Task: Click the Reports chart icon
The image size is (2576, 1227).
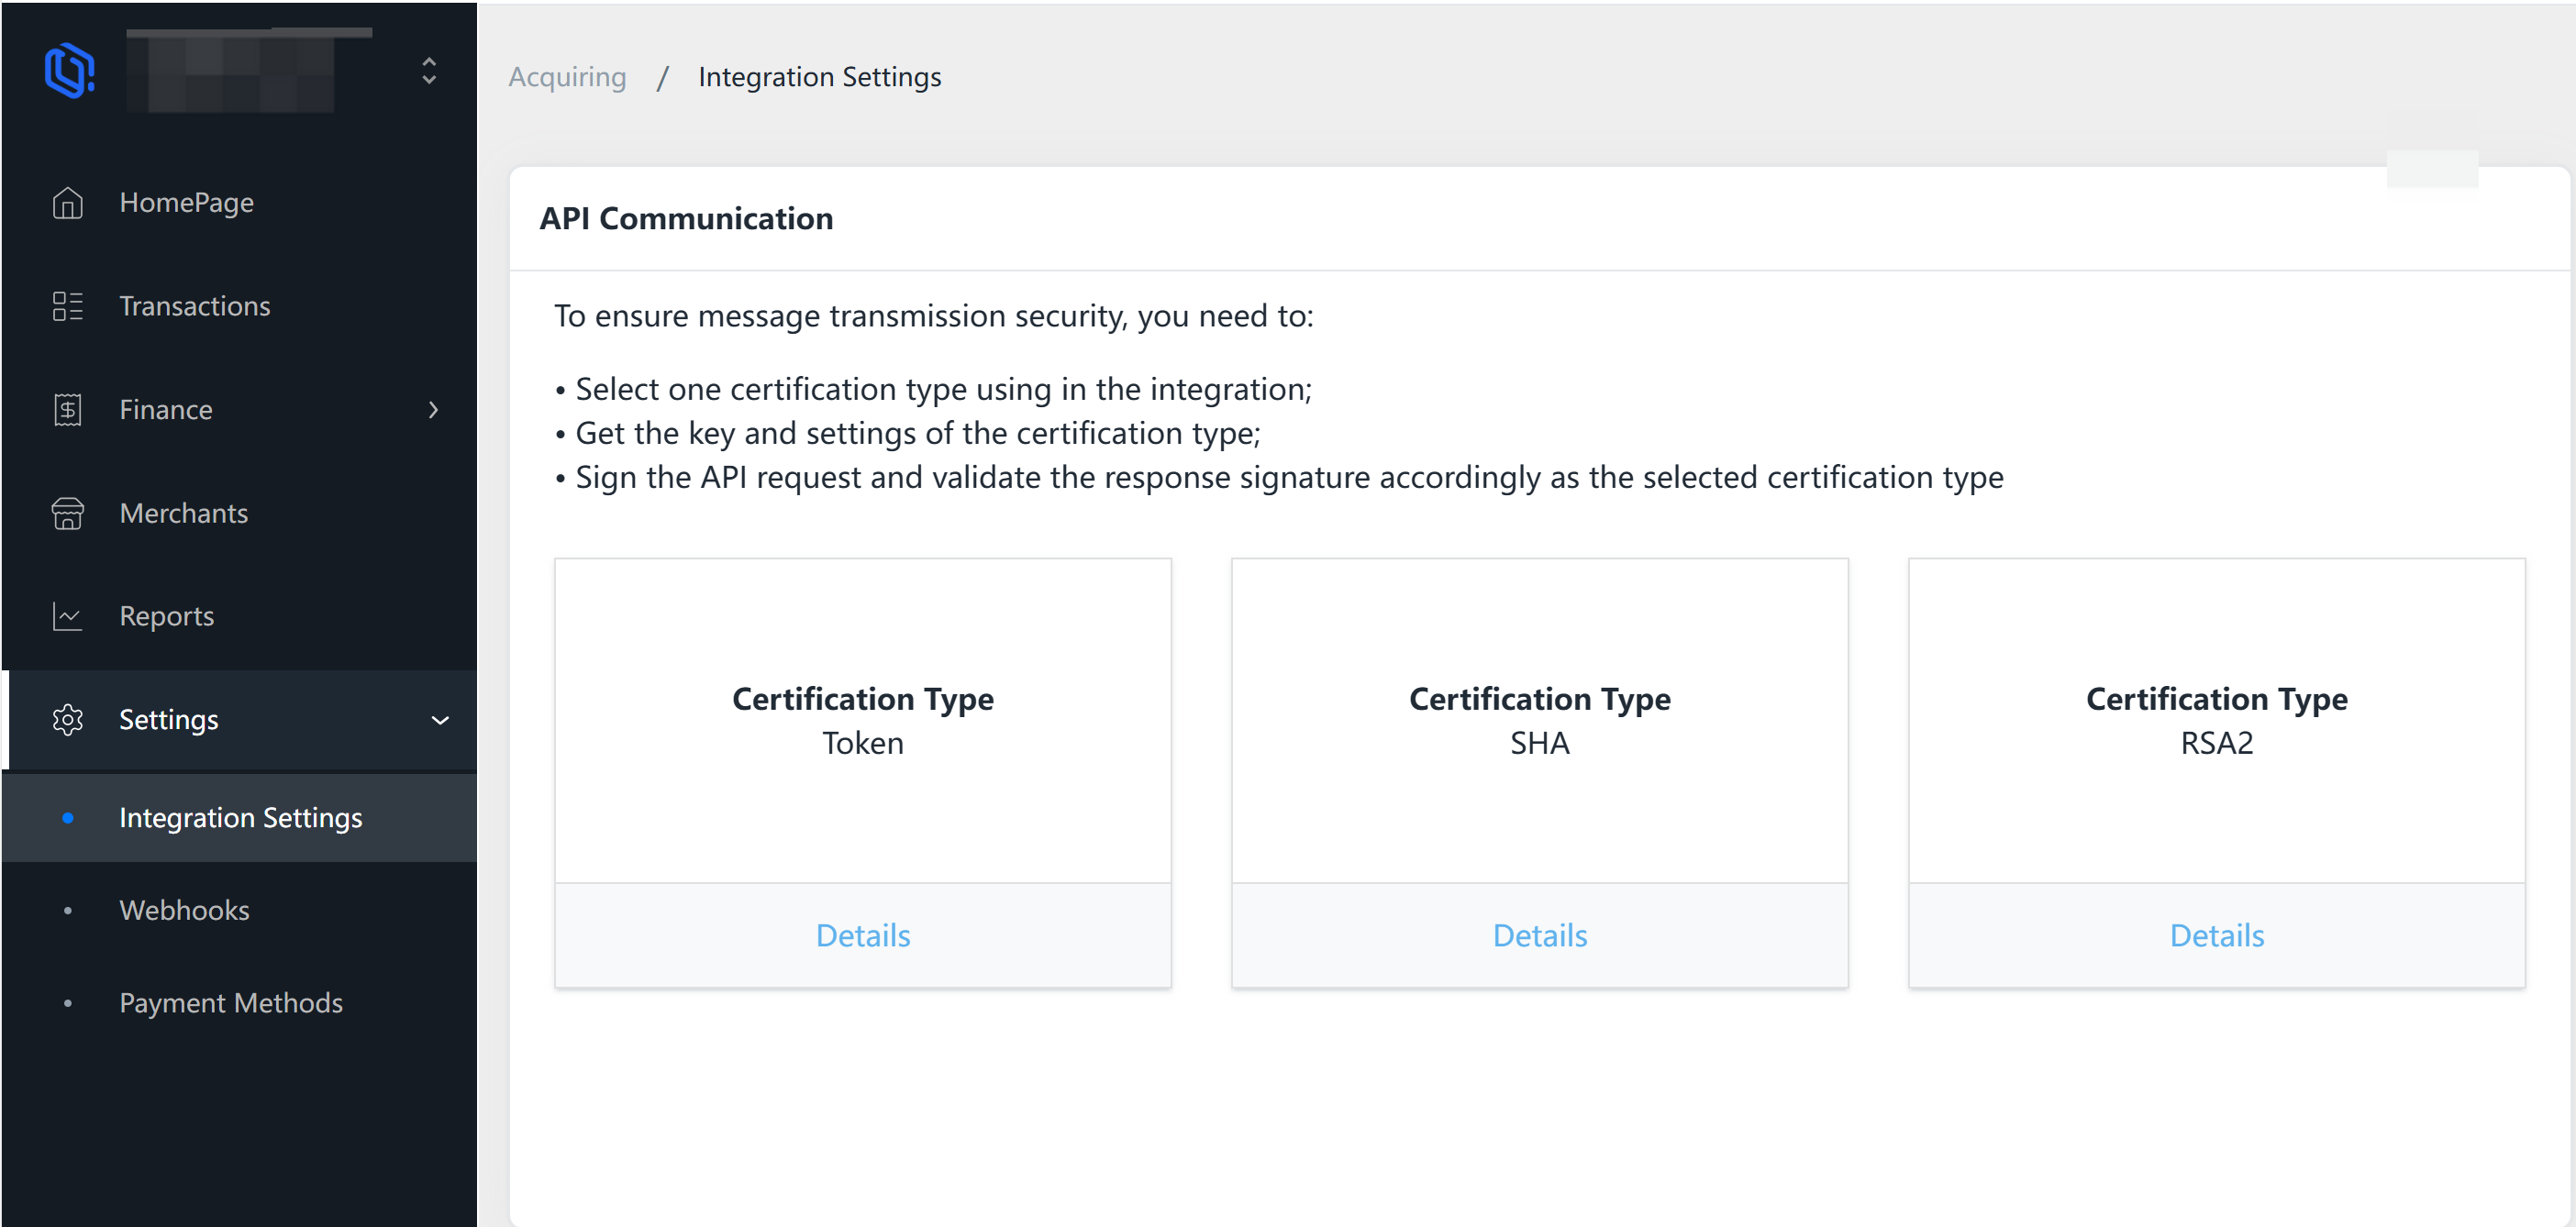Action: [67, 616]
